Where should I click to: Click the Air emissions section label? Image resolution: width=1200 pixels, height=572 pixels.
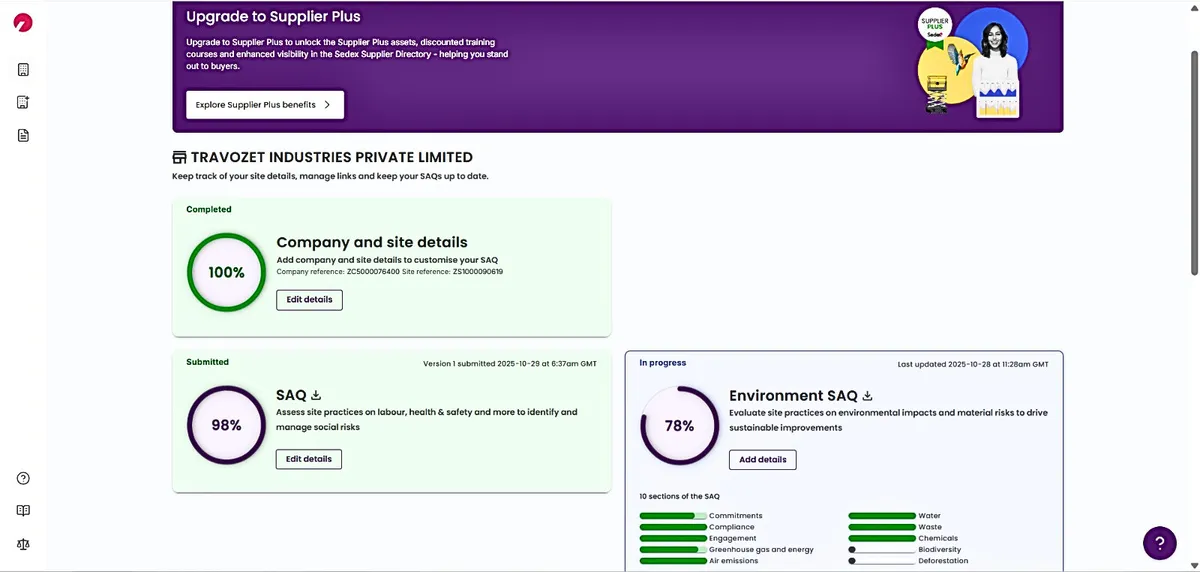pyautogui.click(x=733, y=561)
